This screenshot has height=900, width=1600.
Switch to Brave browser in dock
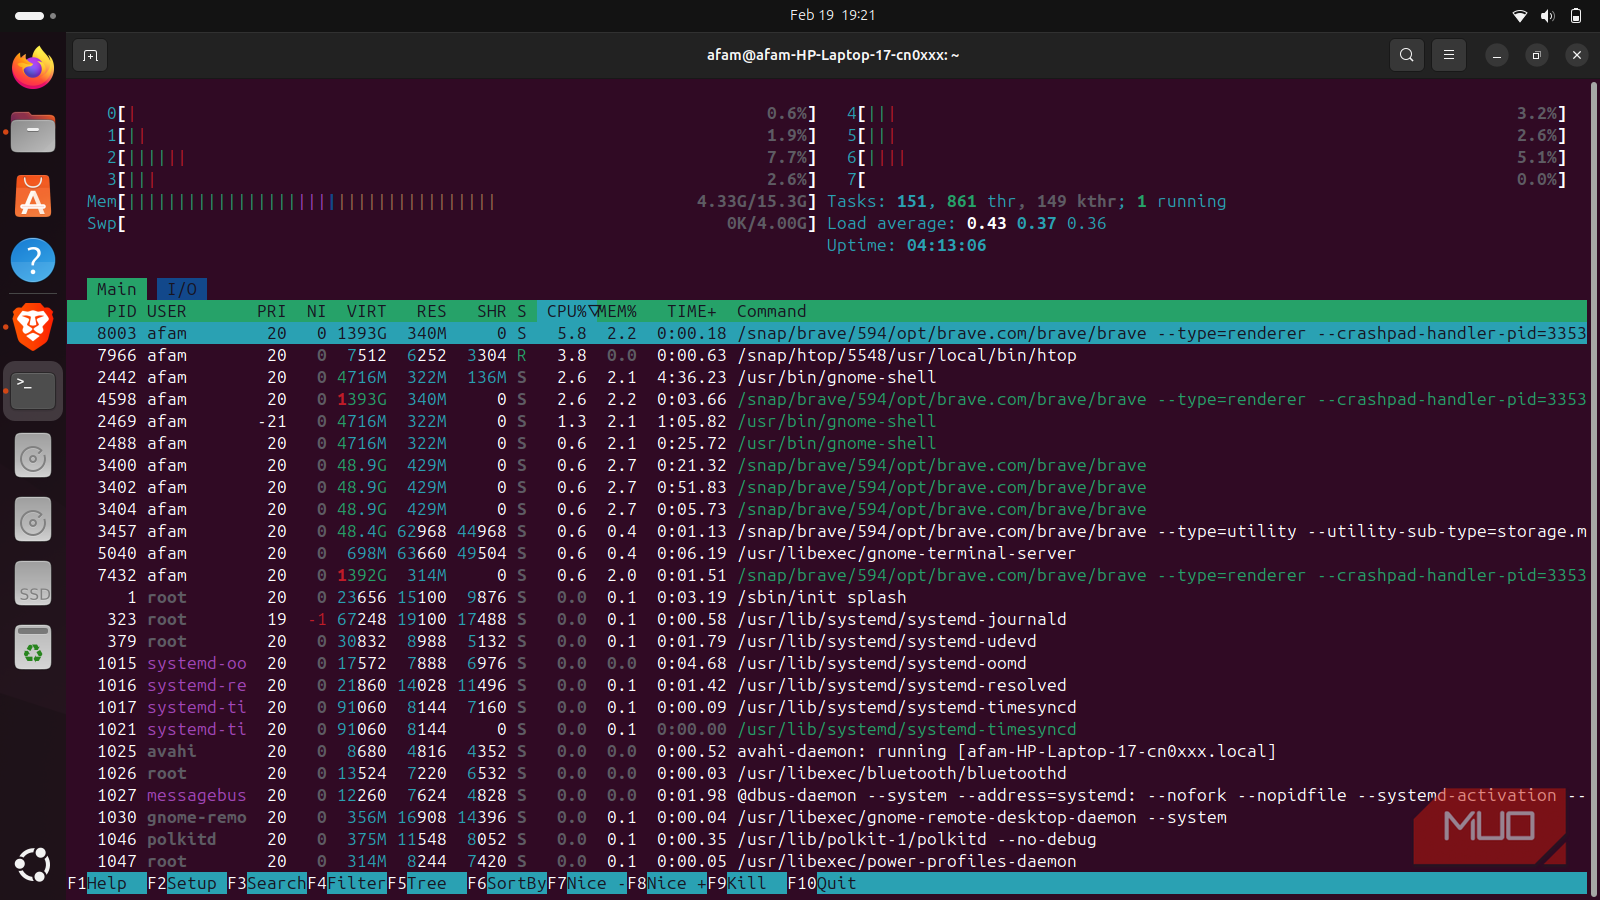(x=33, y=325)
